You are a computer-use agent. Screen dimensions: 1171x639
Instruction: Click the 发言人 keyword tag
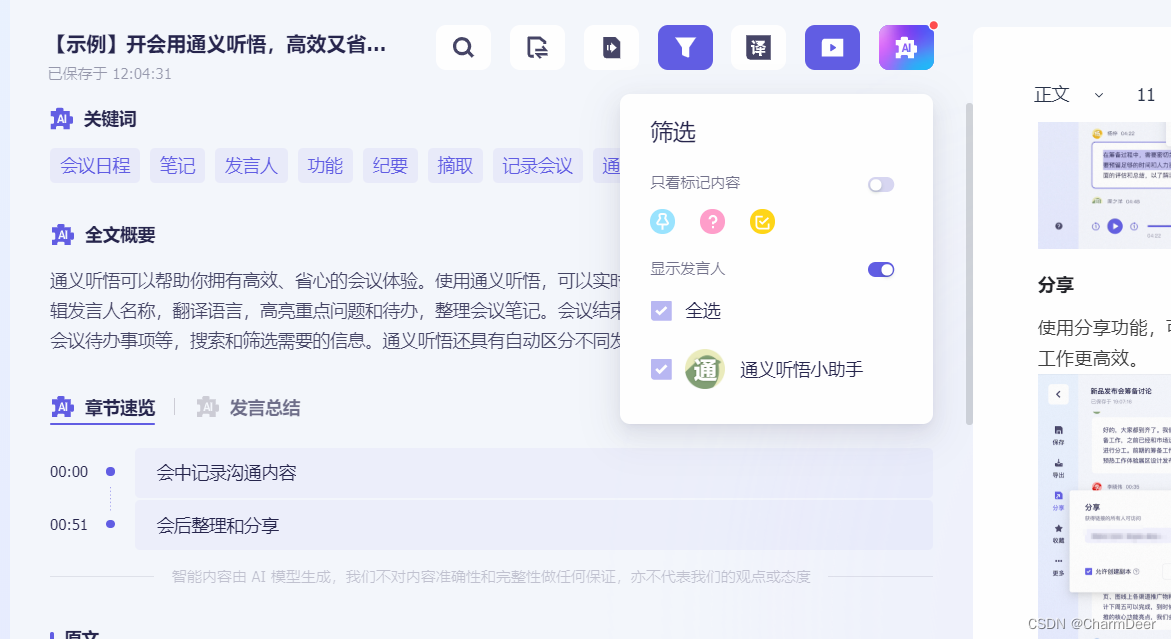(251, 166)
